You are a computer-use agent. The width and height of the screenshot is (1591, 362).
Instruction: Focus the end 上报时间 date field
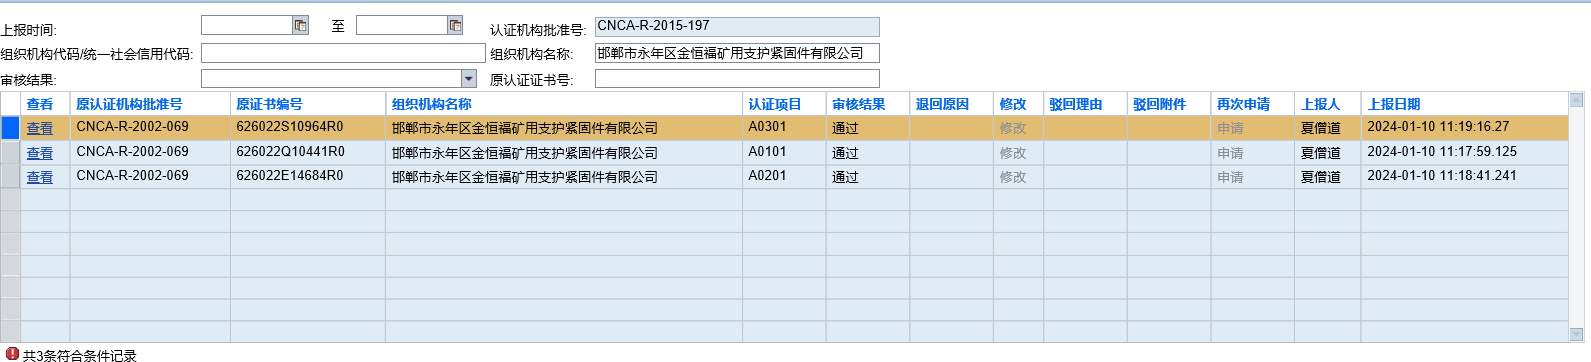(402, 26)
